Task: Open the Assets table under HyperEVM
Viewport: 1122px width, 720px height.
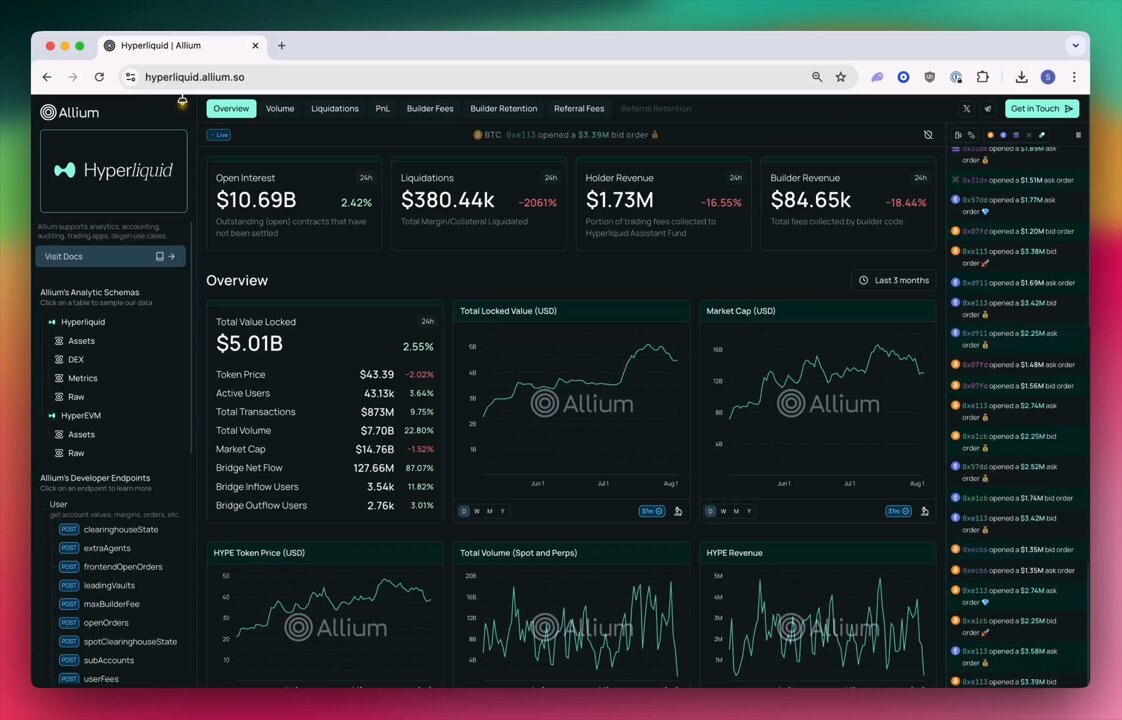Action: 81,434
